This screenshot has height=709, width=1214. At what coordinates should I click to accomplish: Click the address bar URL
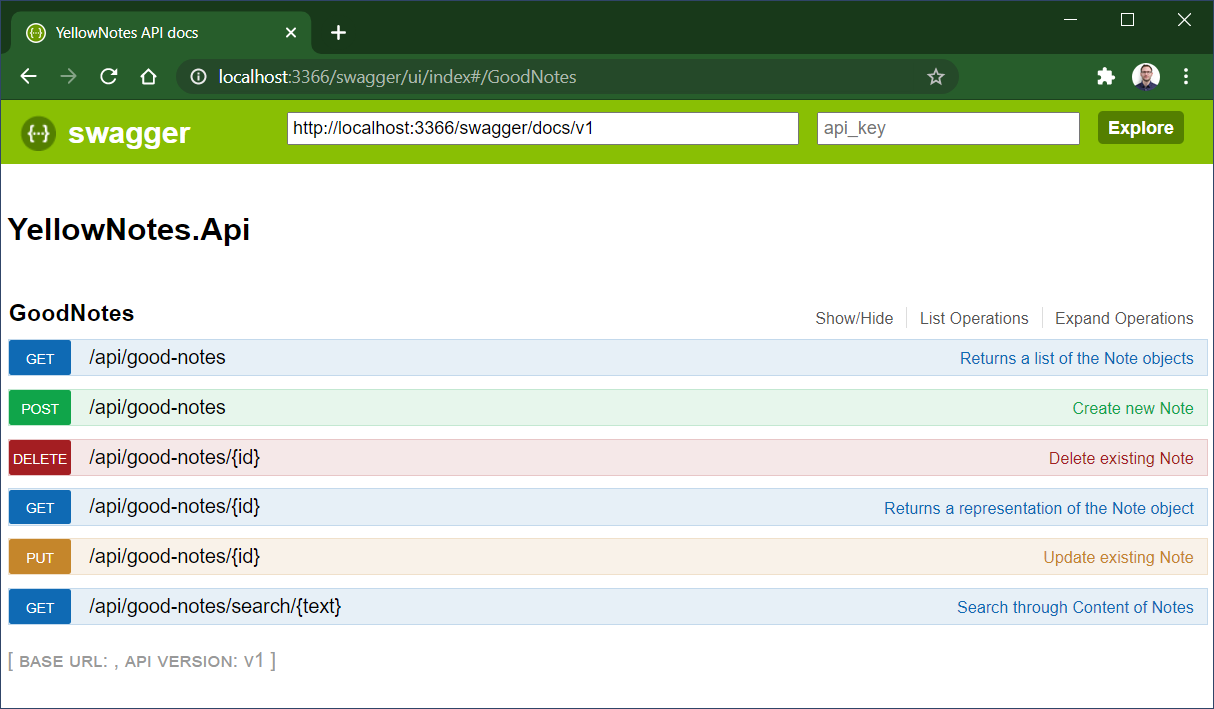coord(398,77)
